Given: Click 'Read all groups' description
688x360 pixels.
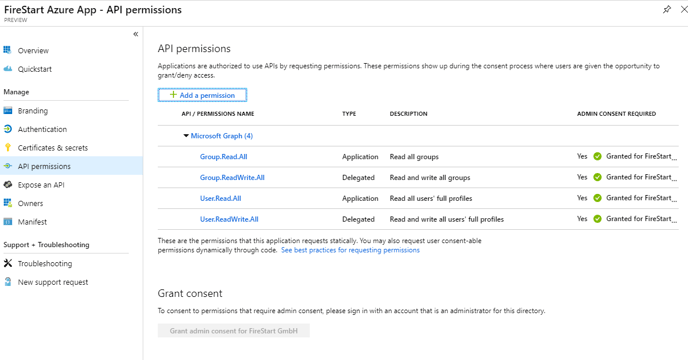Looking at the screenshot, I should (414, 157).
